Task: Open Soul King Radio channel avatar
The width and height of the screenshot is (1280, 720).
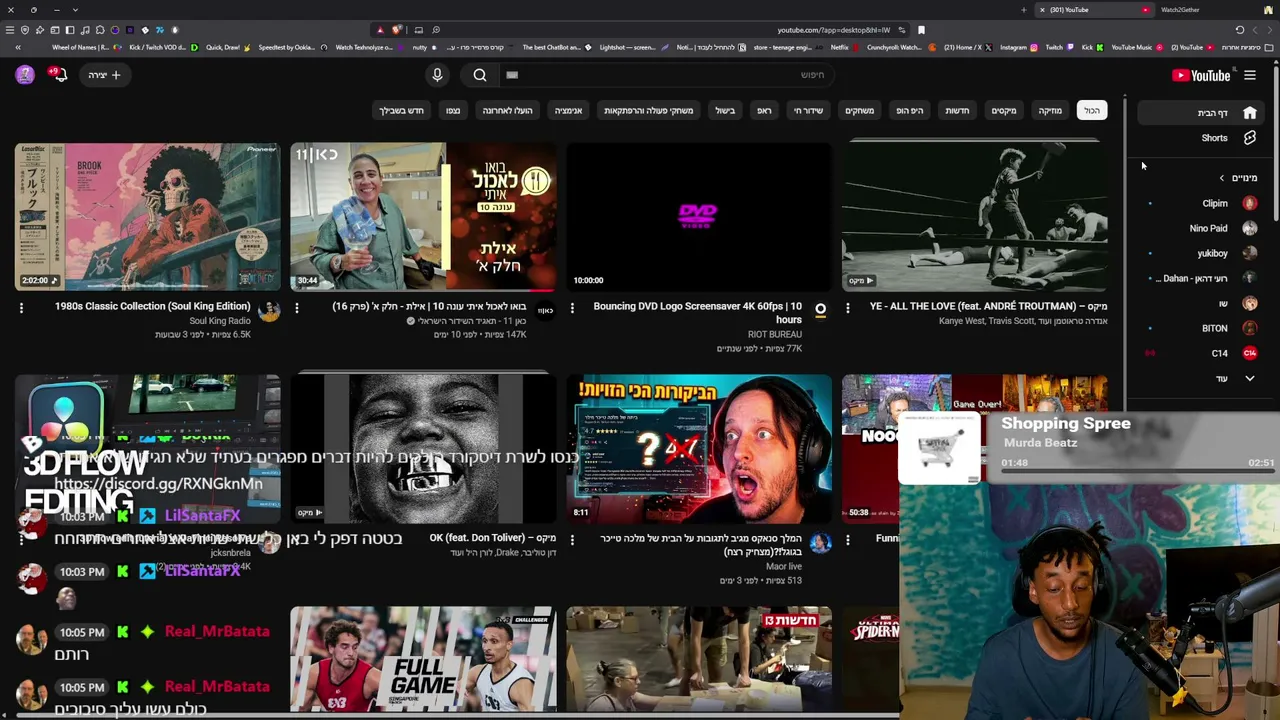Action: [x=269, y=311]
